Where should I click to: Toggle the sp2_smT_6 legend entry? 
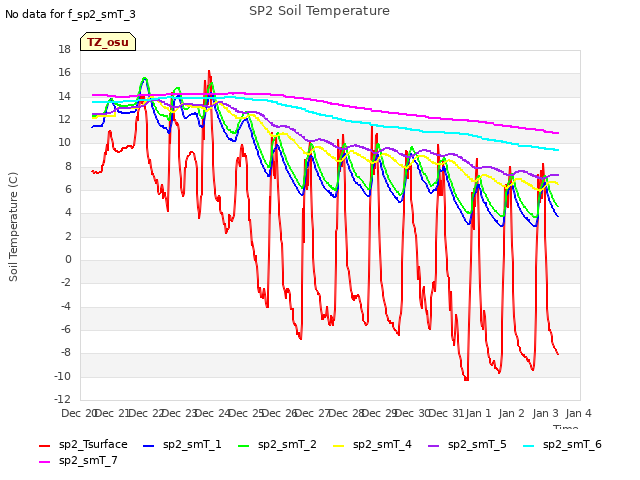pyautogui.click(x=562, y=444)
